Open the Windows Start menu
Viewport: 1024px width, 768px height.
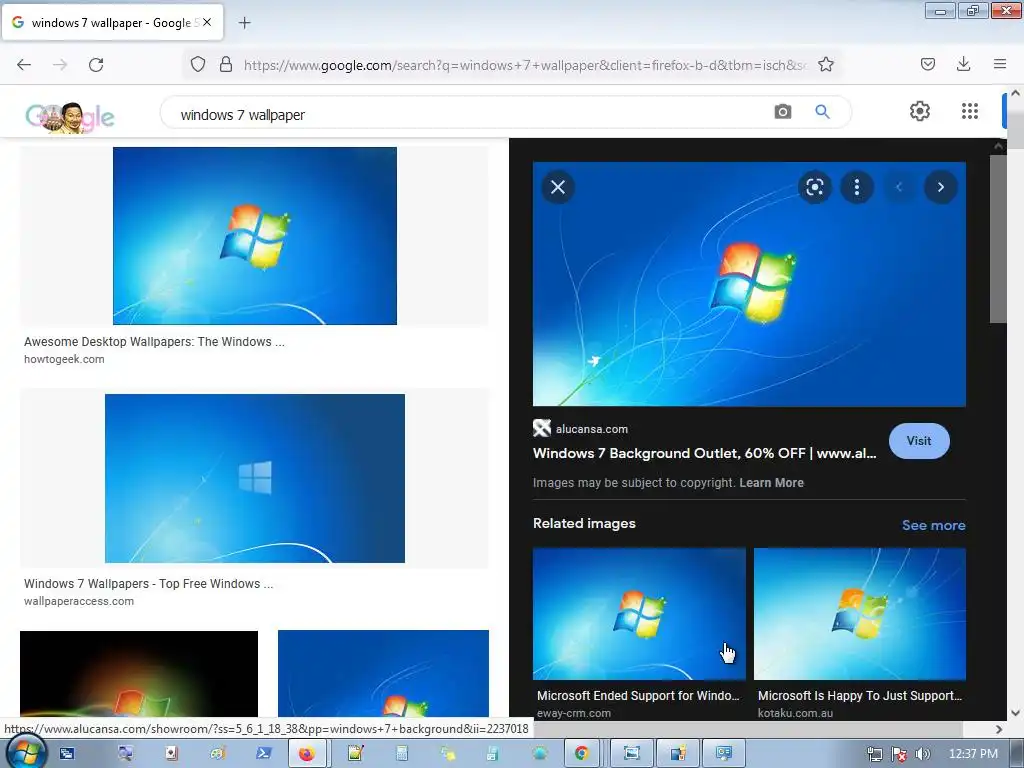(25, 752)
